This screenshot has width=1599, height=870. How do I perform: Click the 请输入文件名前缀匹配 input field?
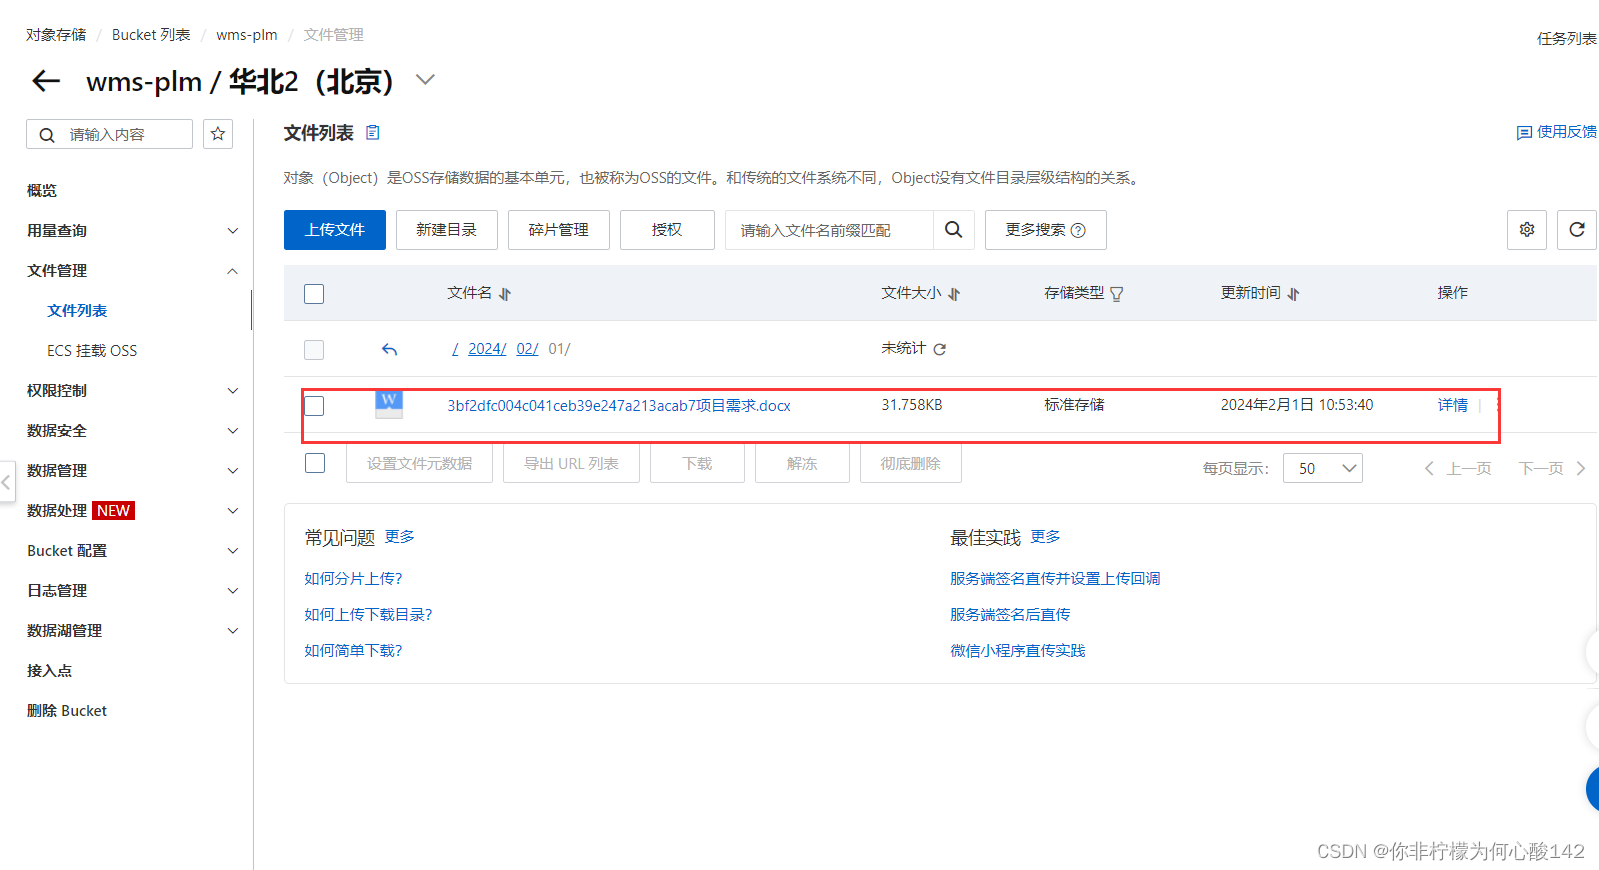pos(830,230)
